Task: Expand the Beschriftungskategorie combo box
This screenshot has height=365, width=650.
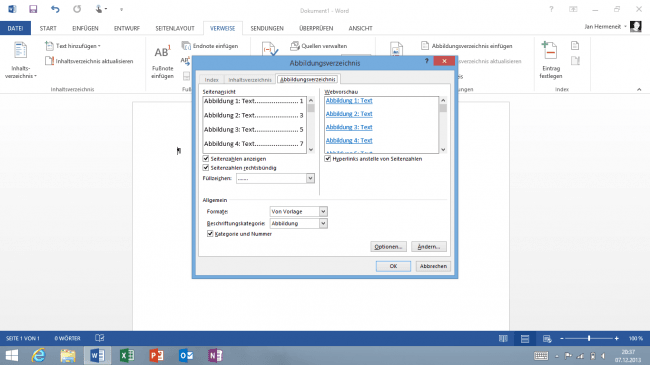Action: (x=323, y=224)
